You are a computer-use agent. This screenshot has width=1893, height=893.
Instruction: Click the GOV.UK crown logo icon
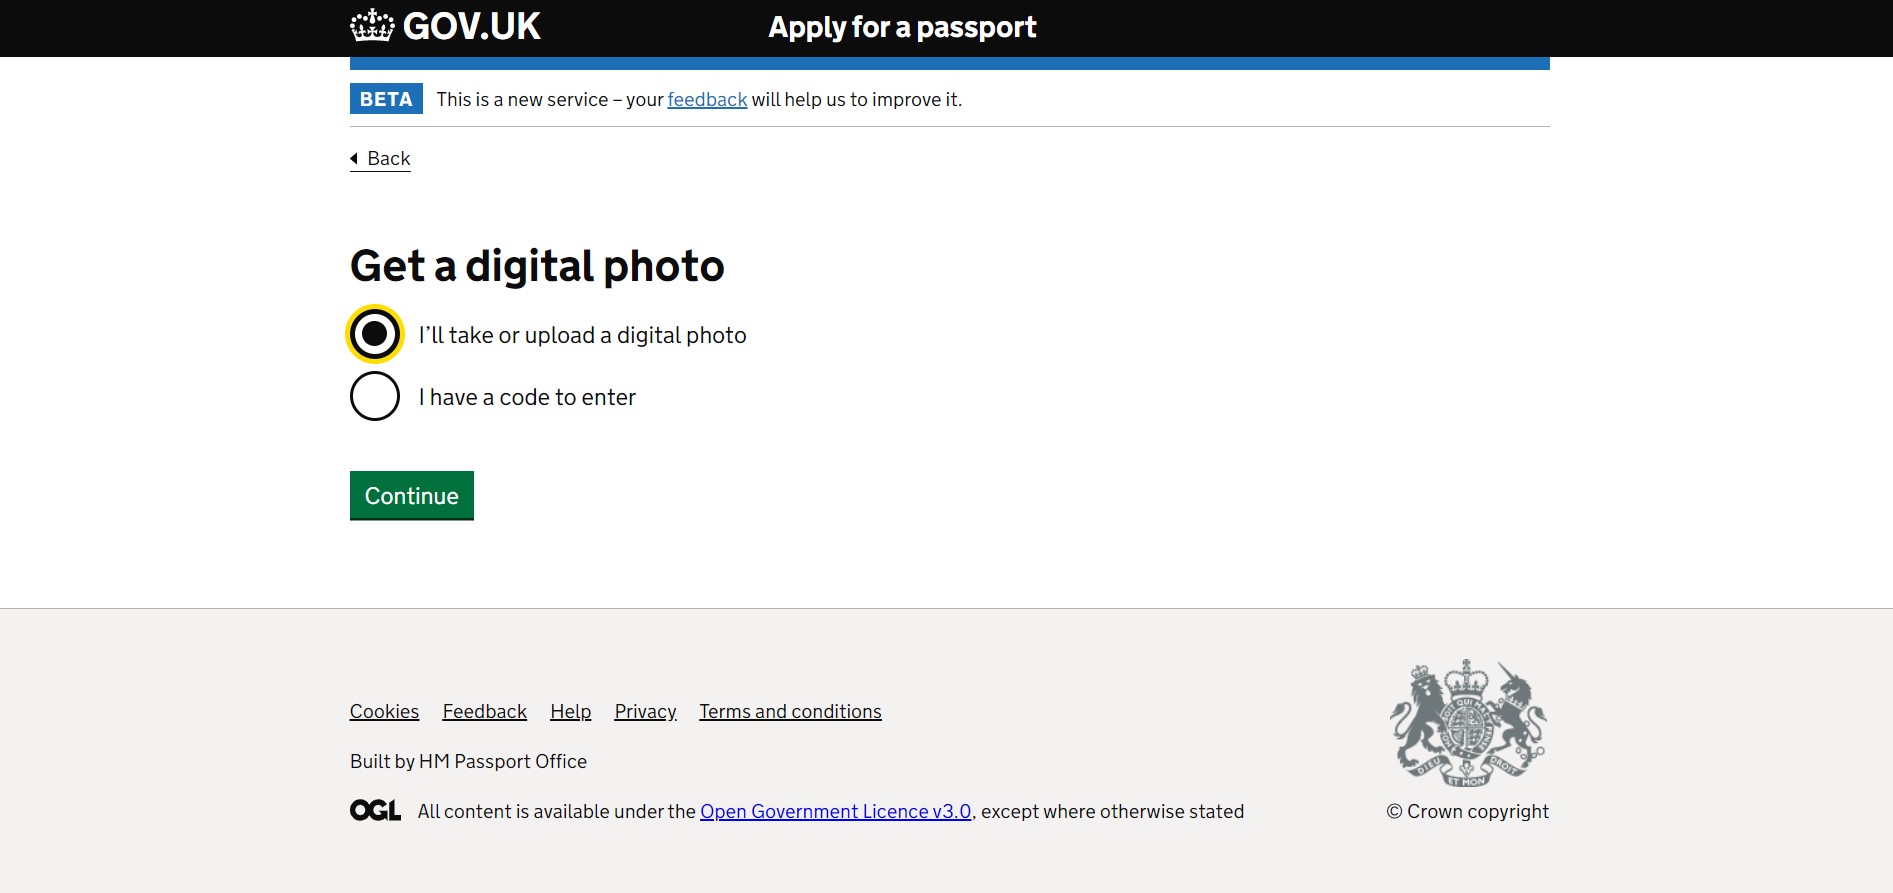tap(372, 26)
